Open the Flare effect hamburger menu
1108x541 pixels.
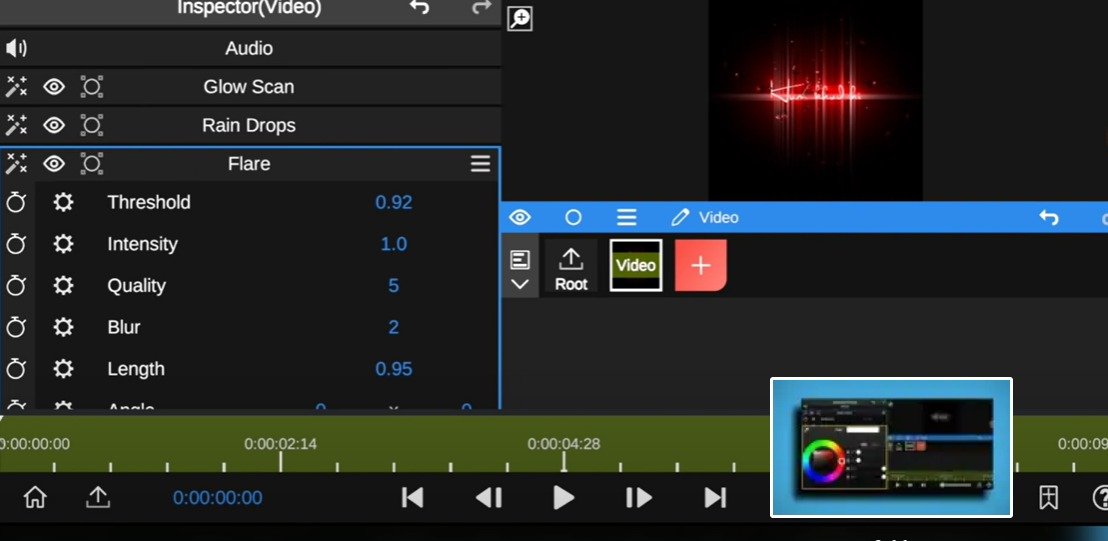click(480, 164)
